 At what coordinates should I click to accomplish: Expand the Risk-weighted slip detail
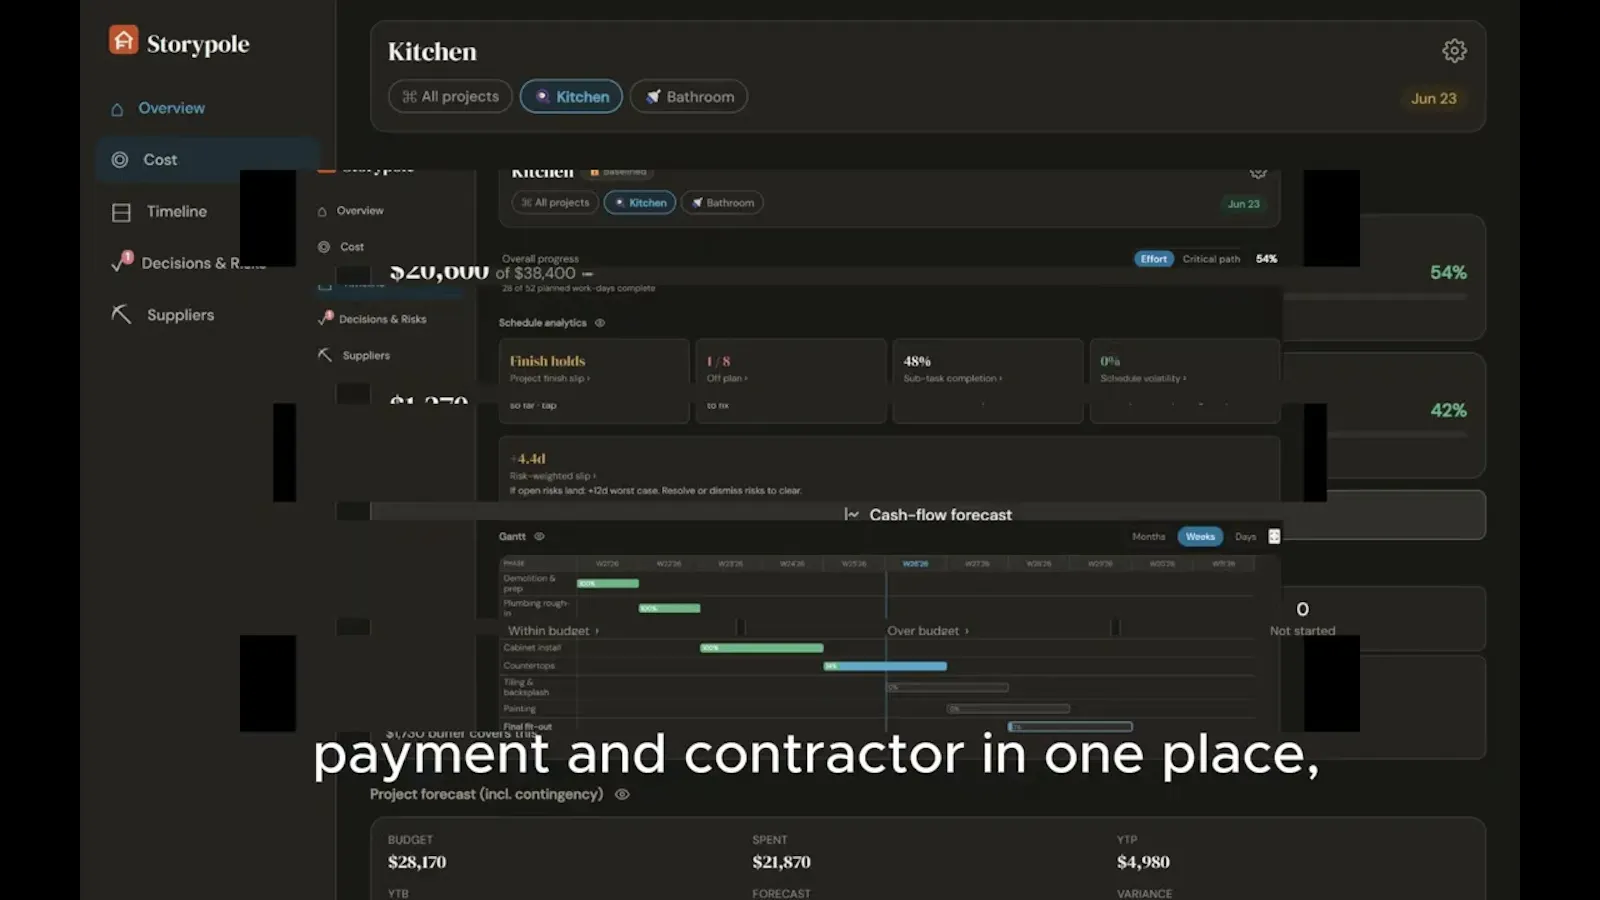coord(553,476)
